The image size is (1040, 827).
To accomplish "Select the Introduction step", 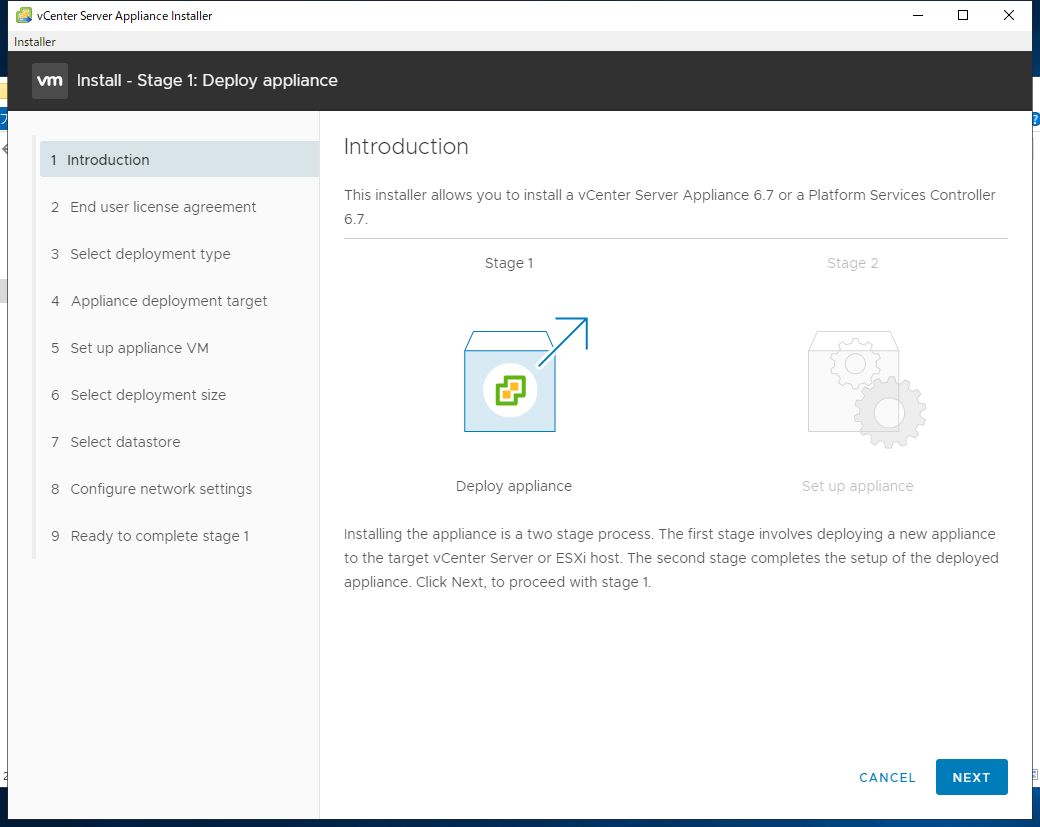I will (179, 159).
